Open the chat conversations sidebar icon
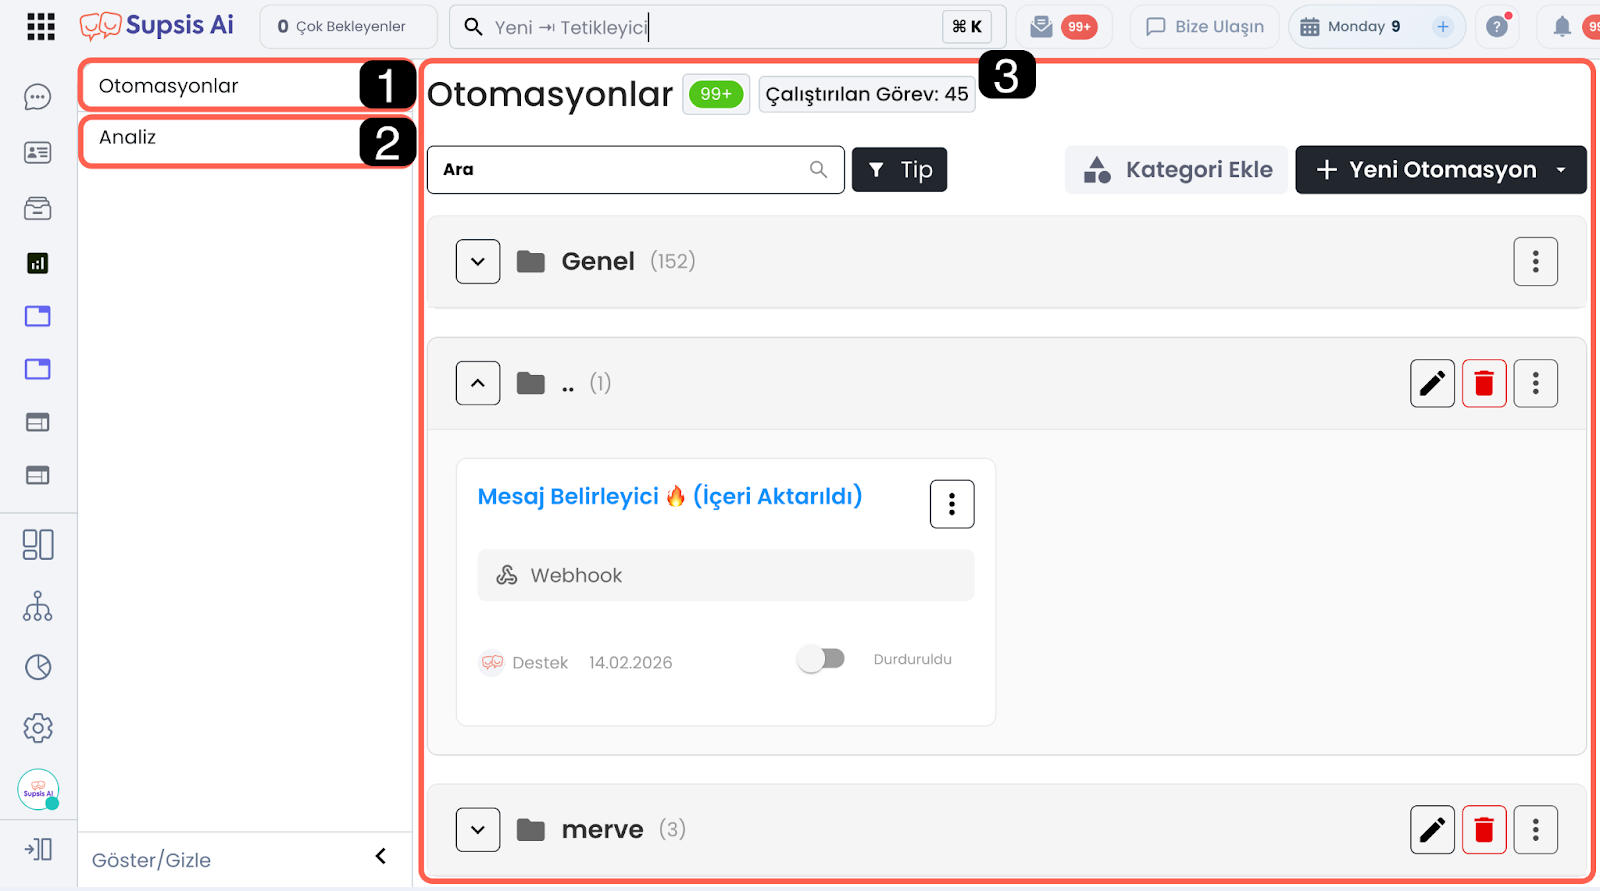1600x891 pixels. (x=38, y=97)
